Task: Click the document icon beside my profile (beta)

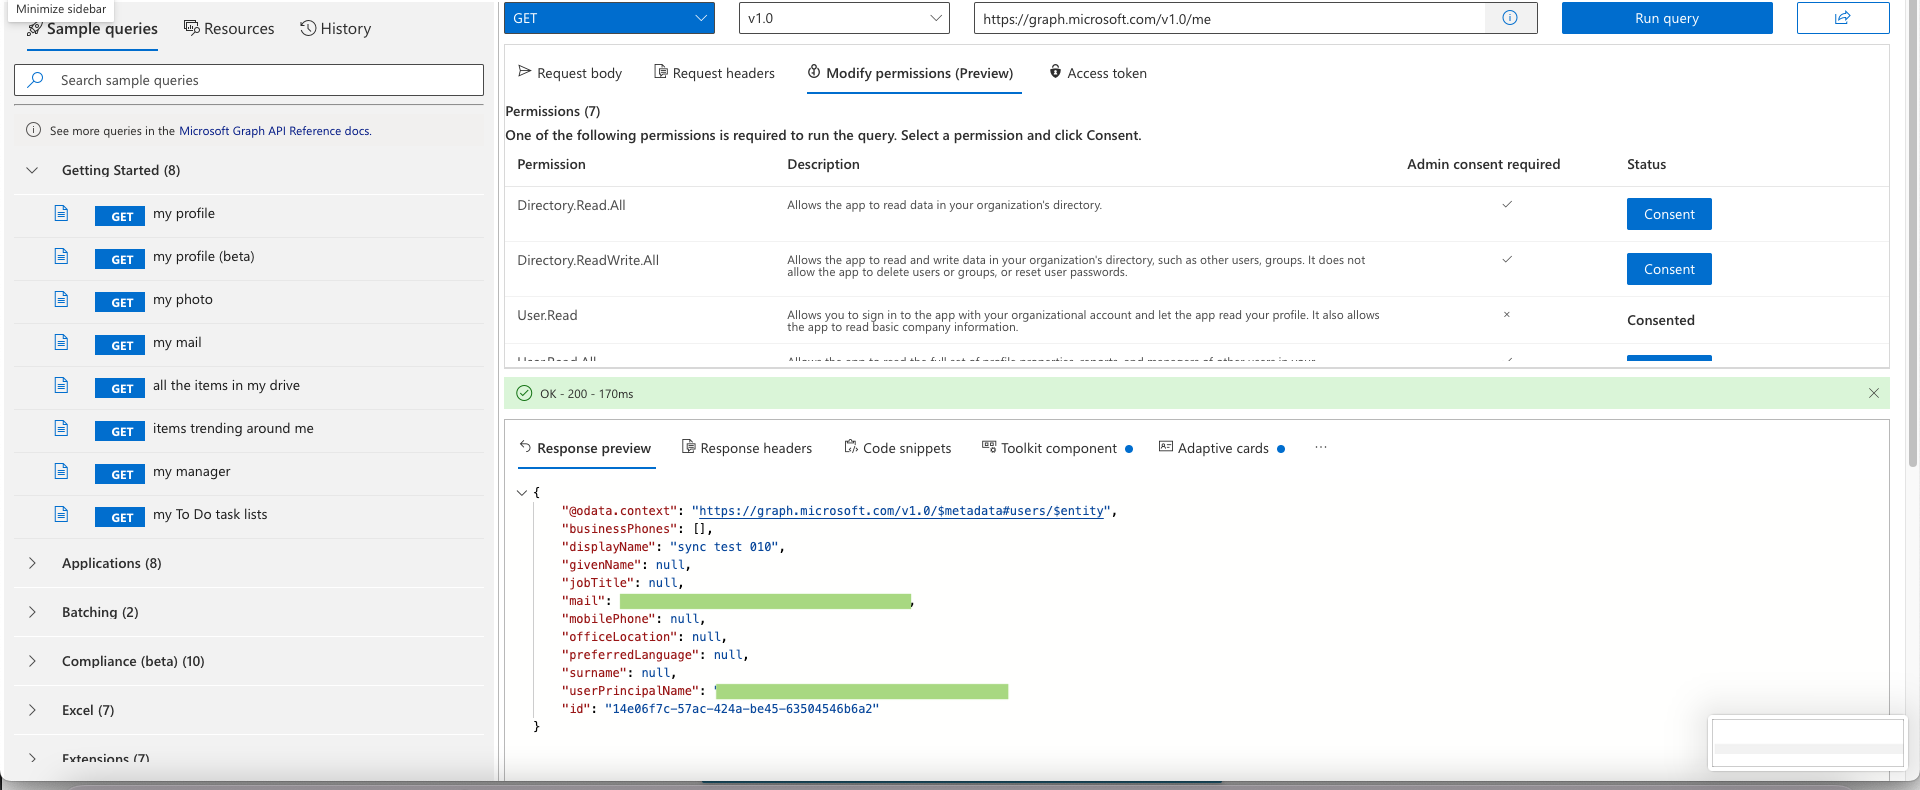Action: pos(61,256)
